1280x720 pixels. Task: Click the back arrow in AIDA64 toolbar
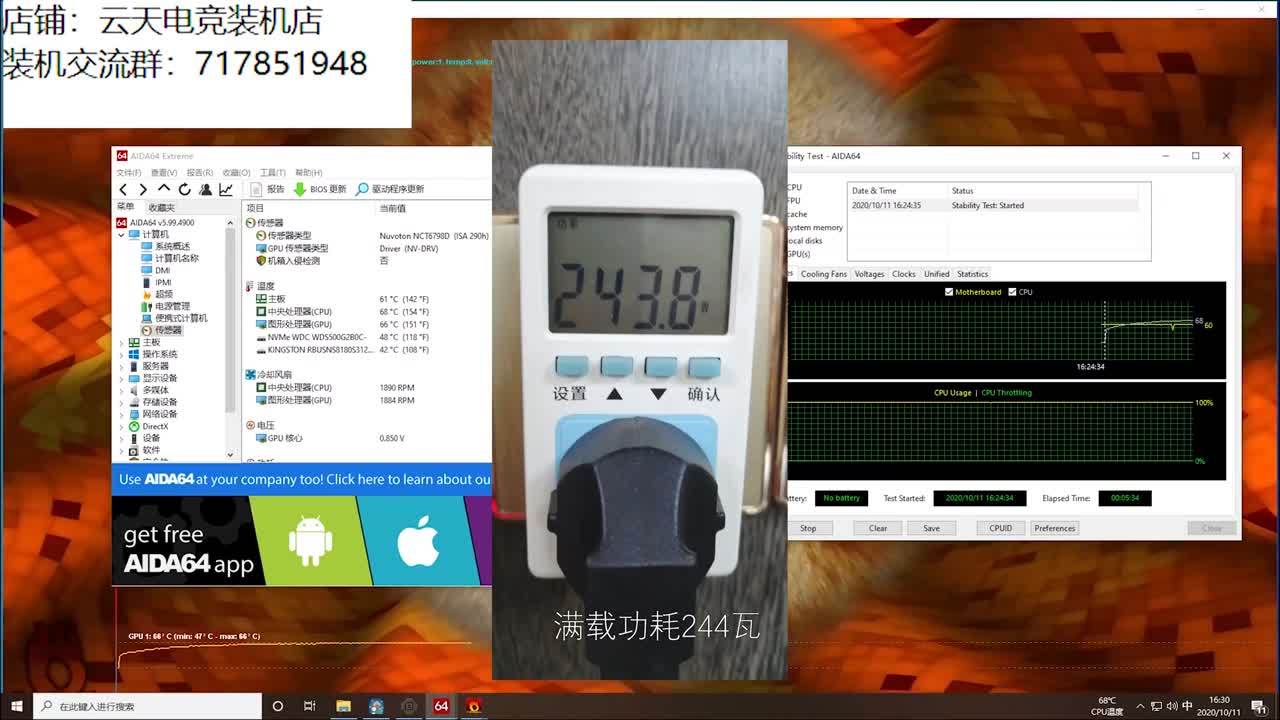[123, 189]
